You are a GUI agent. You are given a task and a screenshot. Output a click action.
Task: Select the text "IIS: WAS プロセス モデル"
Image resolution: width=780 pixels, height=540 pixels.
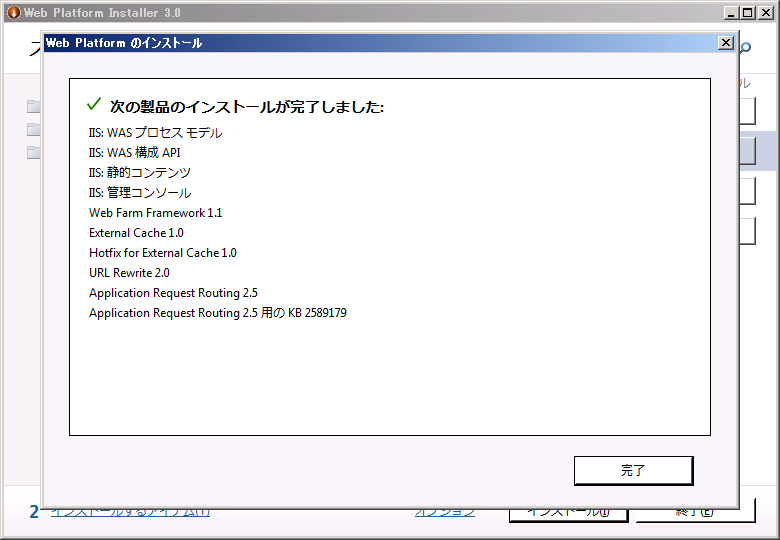155,133
